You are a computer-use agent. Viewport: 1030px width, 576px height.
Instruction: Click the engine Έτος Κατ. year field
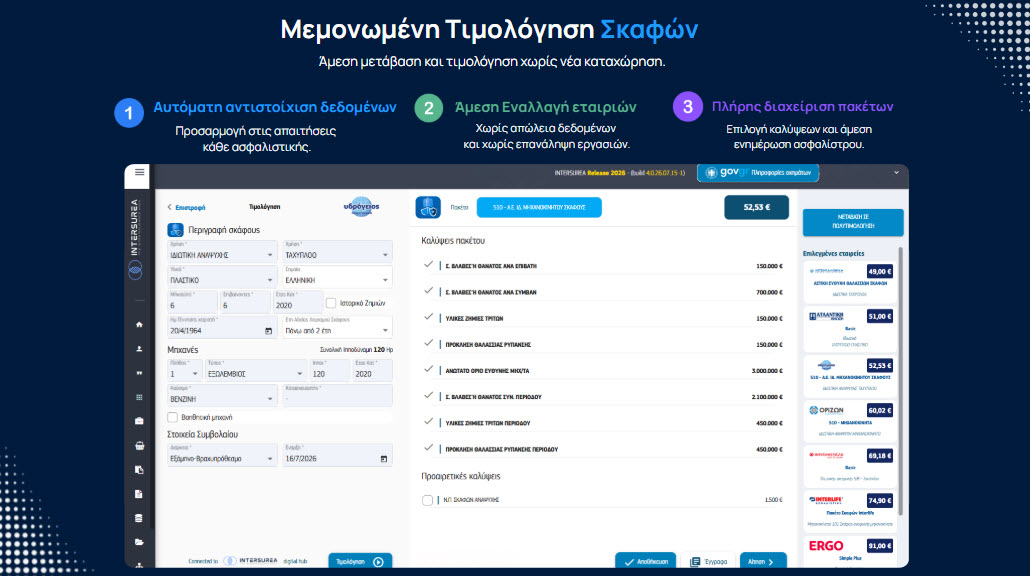click(x=372, y=370)
